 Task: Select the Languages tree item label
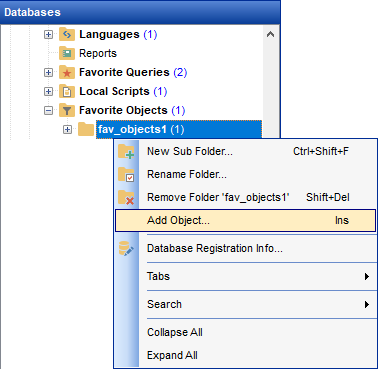pyautogui.click(x=118, y=34)
